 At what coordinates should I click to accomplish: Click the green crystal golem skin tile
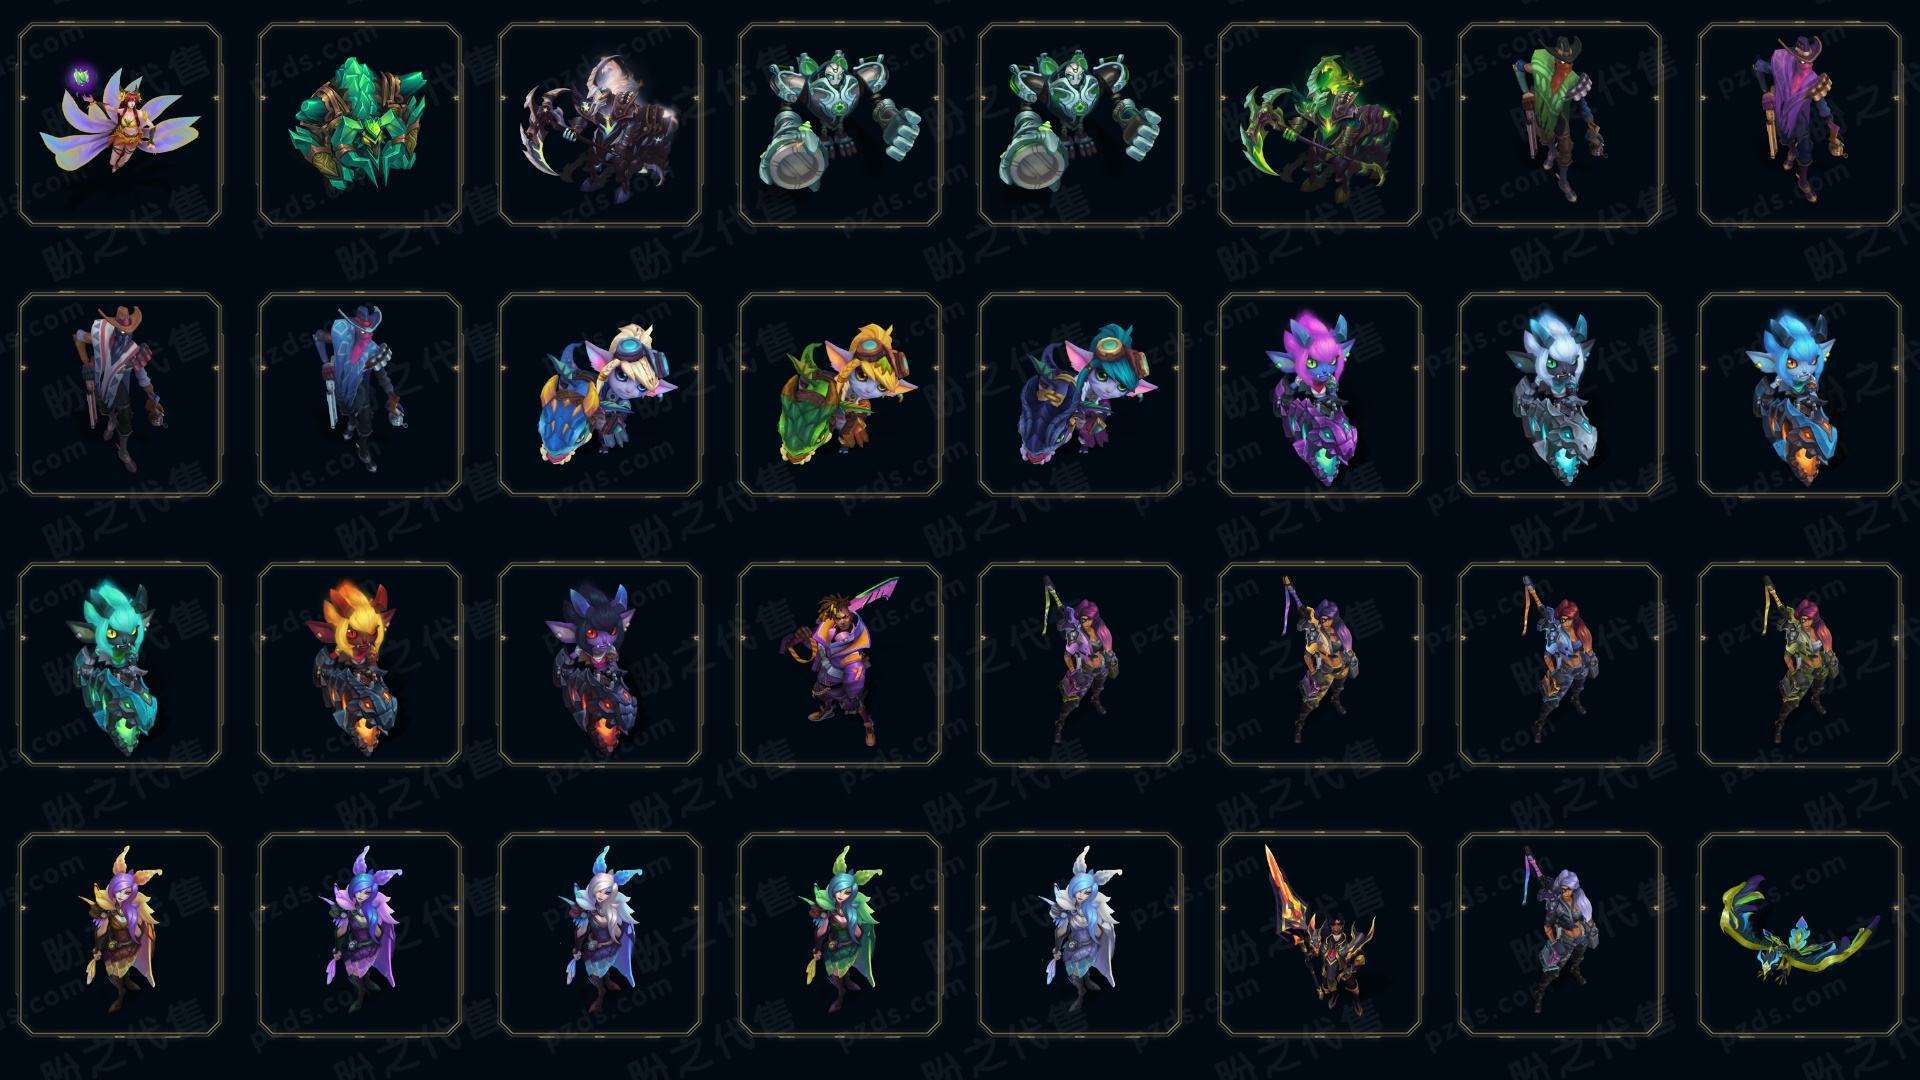(360, 125)
